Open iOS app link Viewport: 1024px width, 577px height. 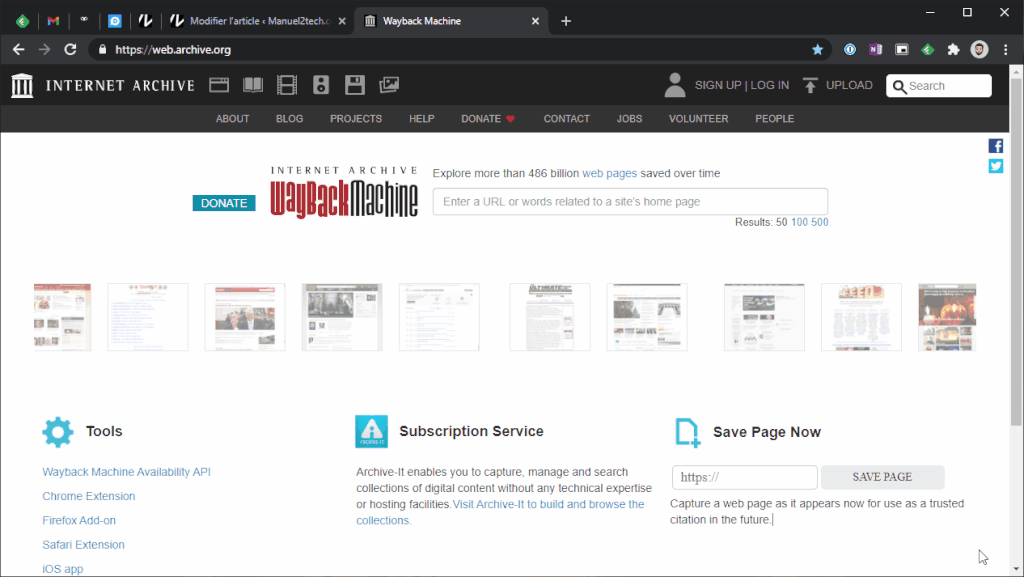63,569
